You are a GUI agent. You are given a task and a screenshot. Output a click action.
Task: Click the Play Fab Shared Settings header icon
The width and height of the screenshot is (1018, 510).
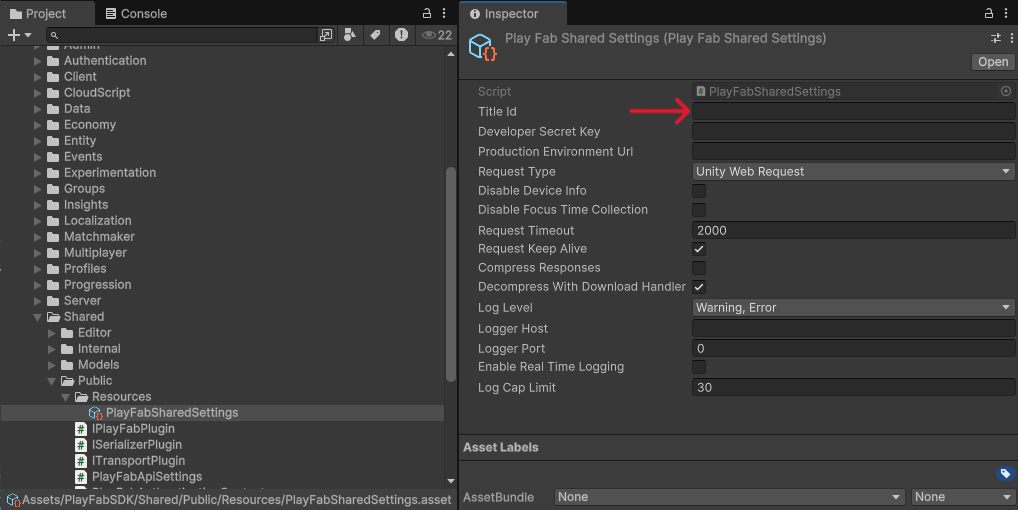482,47
